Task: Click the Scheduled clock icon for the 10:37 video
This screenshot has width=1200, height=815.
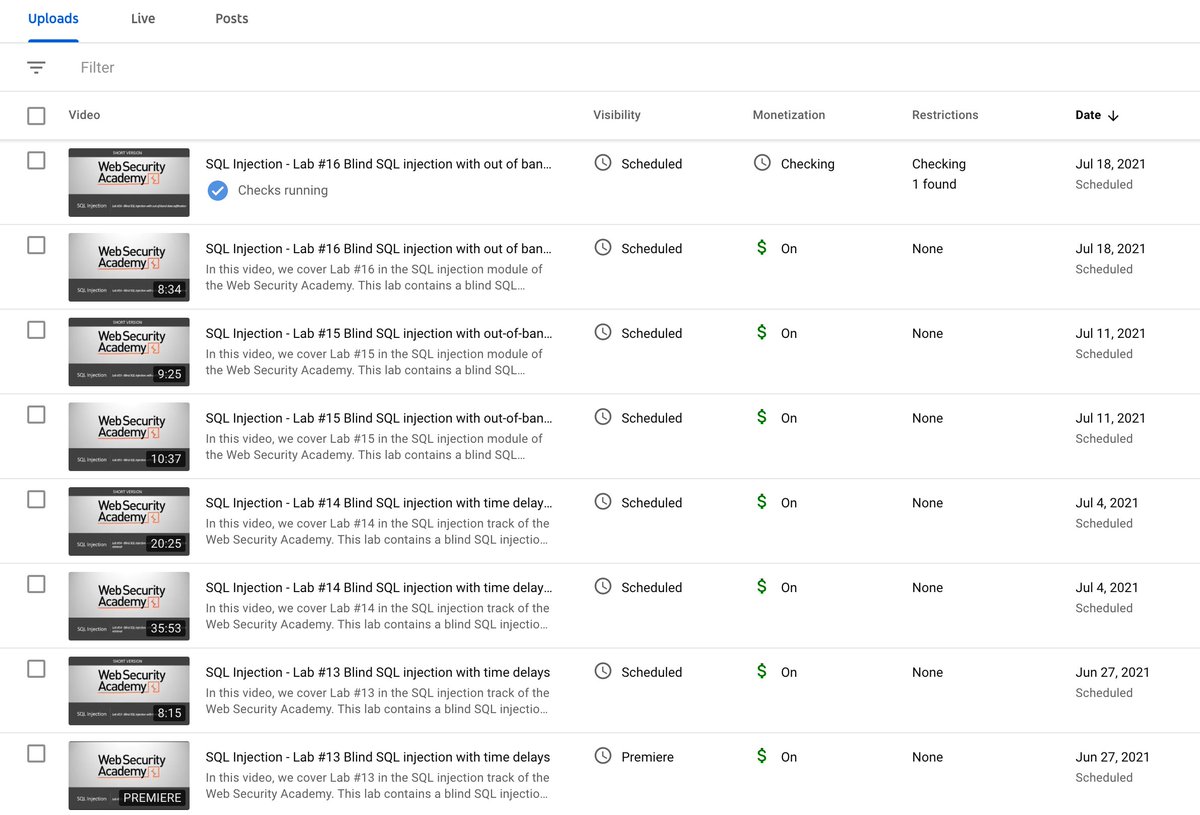Action: pyautogui.click(x=603, y=417)
